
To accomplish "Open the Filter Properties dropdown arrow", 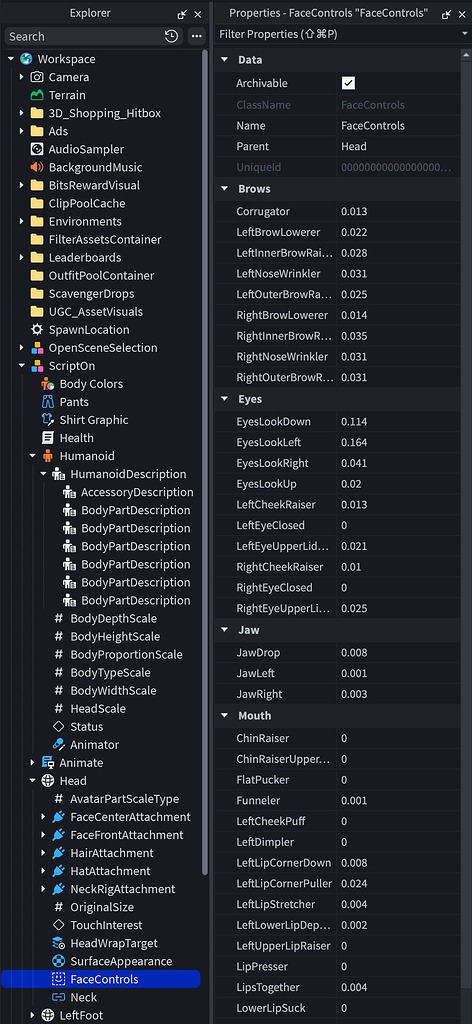I will (x=464, y=34).
